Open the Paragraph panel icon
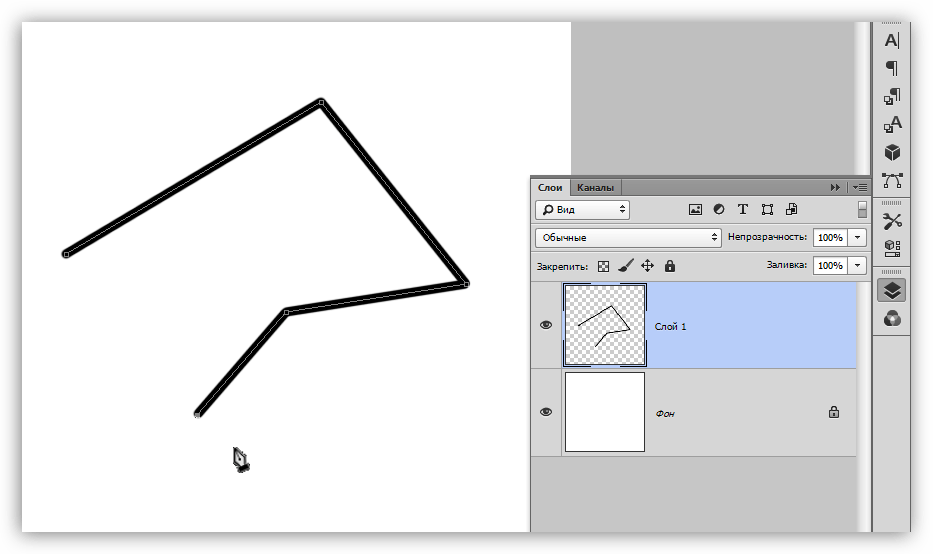The image size is (933, 554). click(892, 68)
